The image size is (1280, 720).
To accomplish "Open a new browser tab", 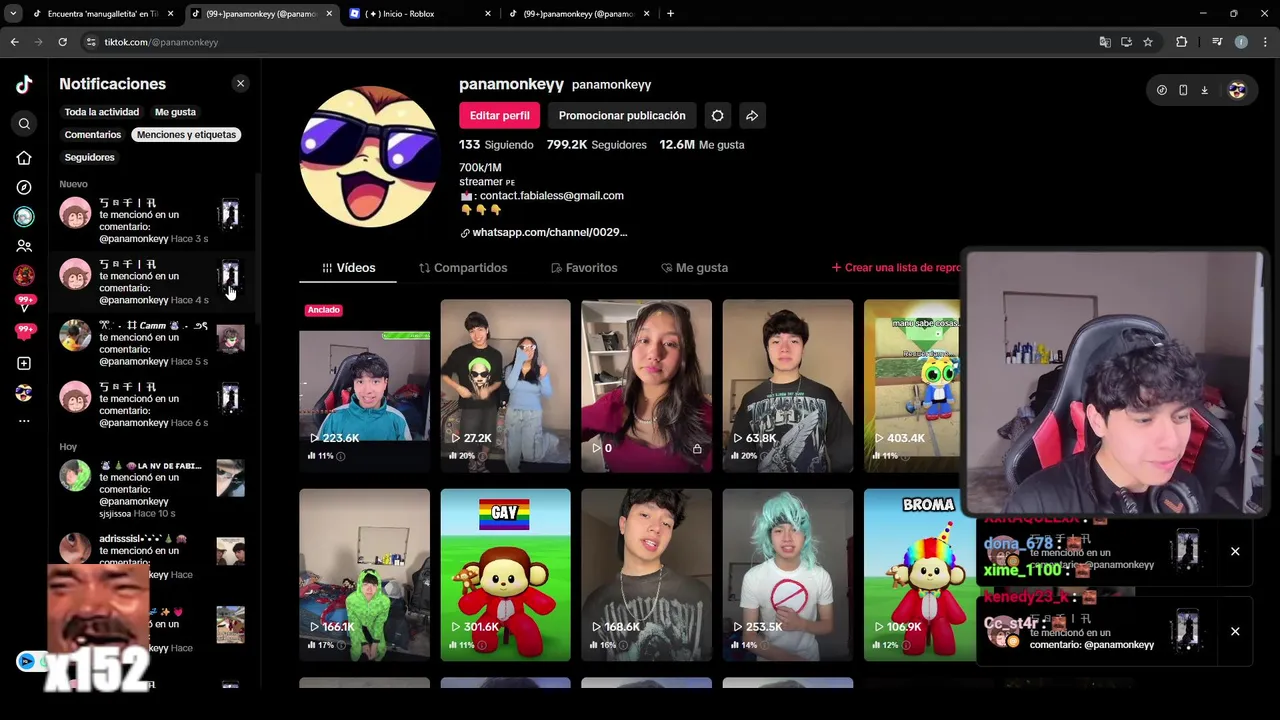I will coord(670,14).
